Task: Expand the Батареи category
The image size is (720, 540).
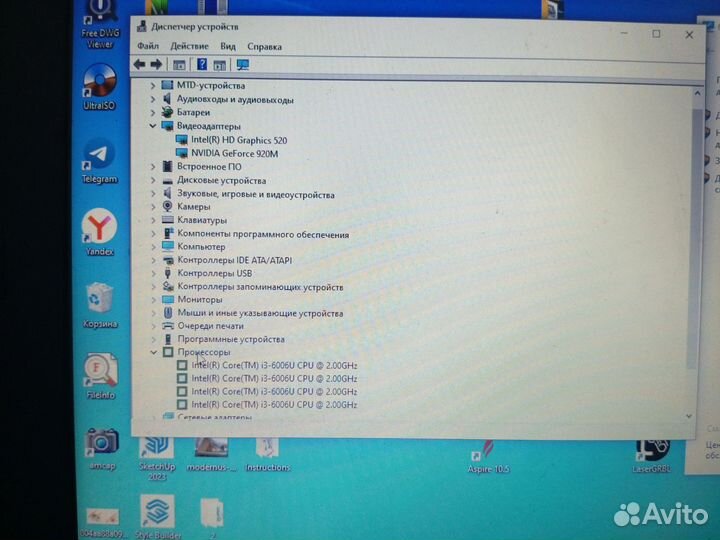Action: pyautogui.click(x=153, y=113)
